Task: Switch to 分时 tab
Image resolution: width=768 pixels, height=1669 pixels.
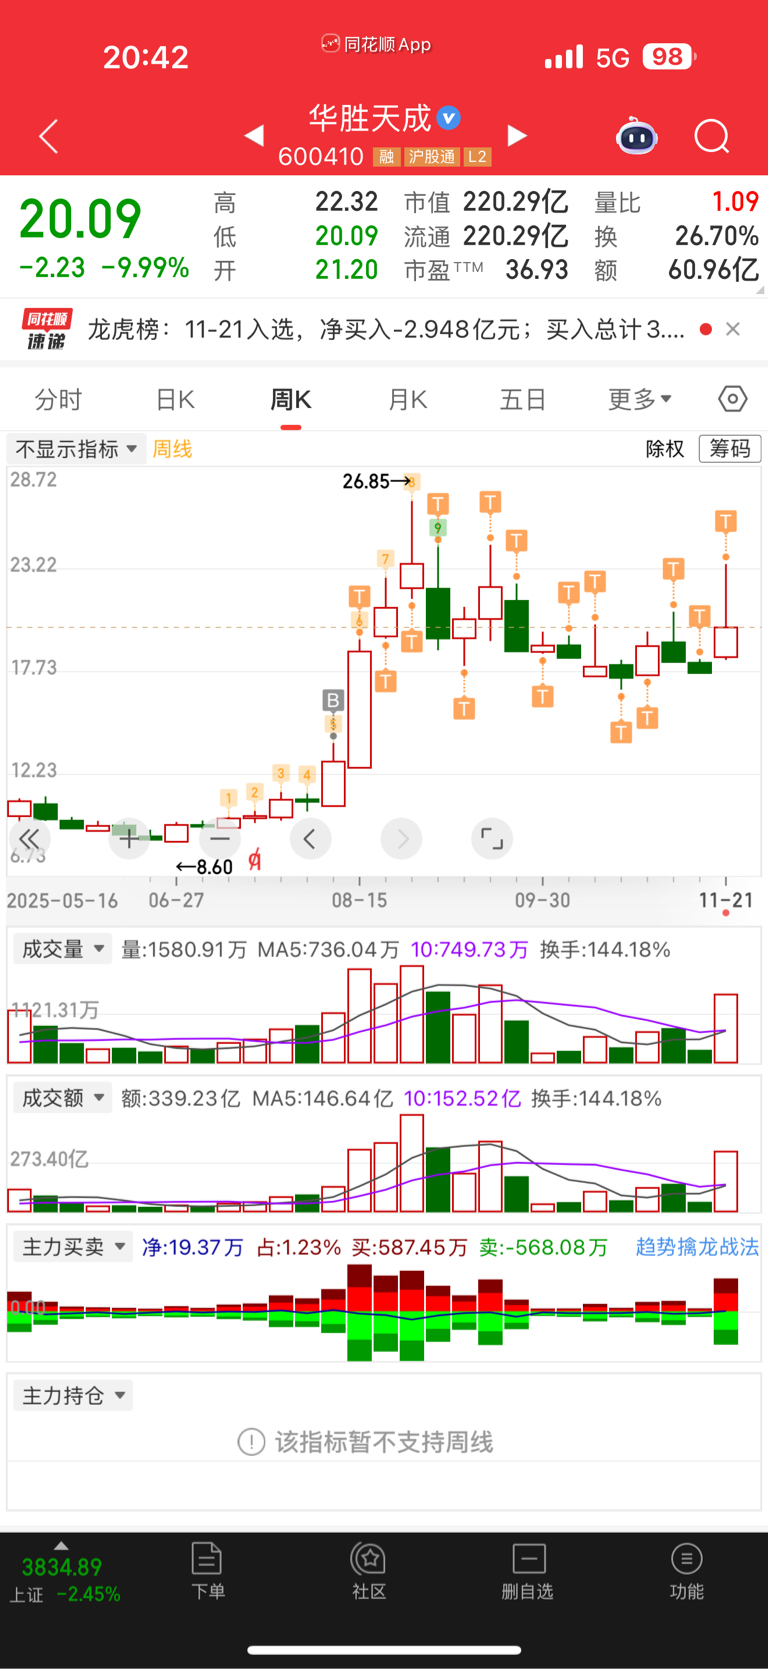Action: (58, 400)
